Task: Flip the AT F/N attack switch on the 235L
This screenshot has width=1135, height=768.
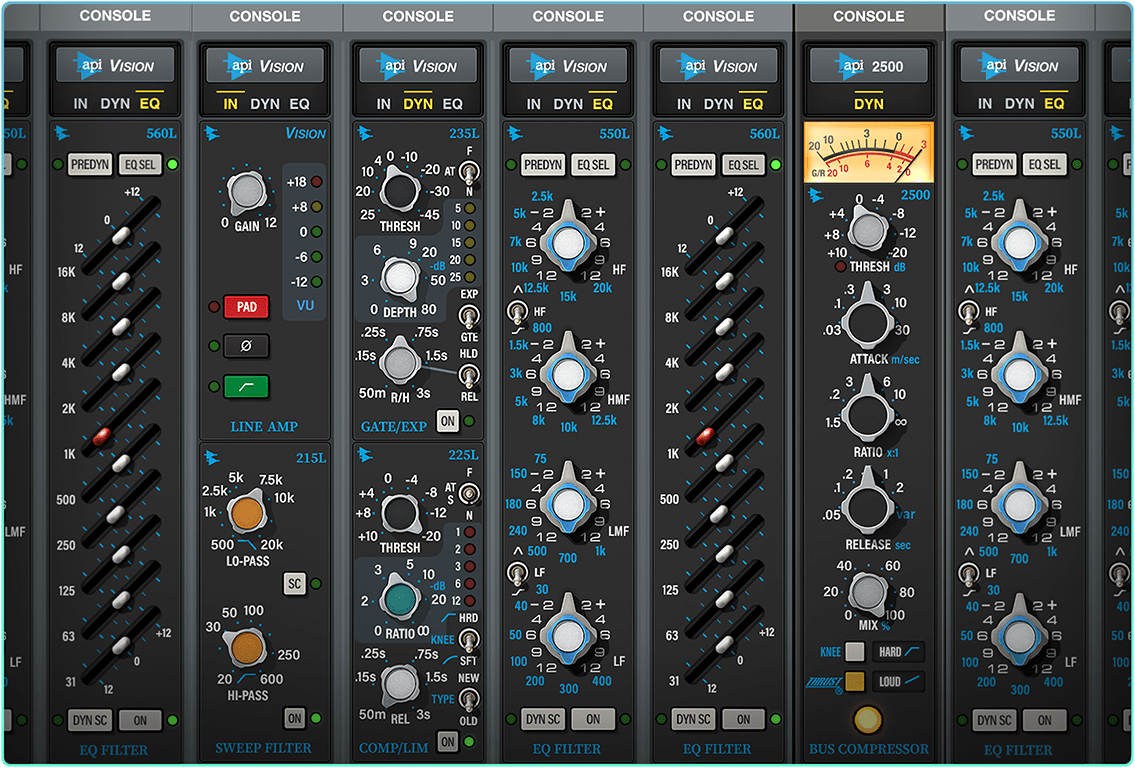Action: [x=470, y=172]
